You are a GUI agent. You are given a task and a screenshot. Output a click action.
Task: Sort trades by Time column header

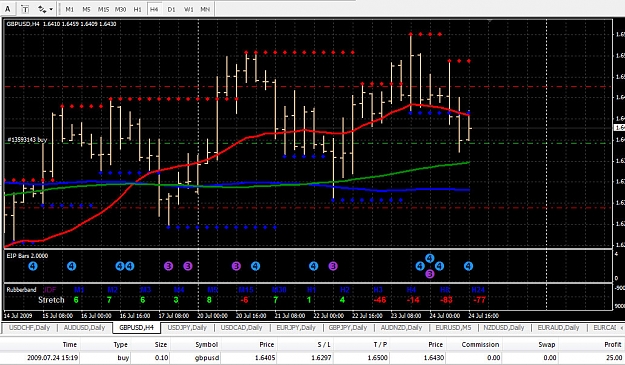coord(69,345)
